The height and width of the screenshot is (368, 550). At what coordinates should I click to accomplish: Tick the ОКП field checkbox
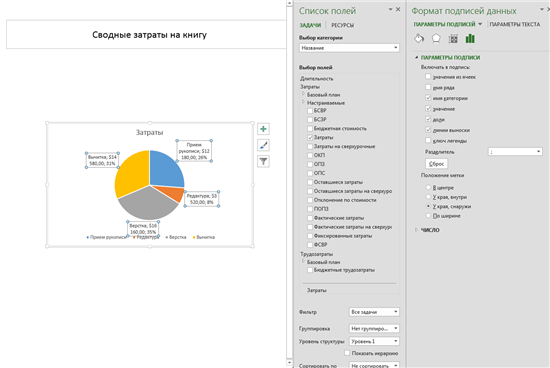(x=310, y=155)
